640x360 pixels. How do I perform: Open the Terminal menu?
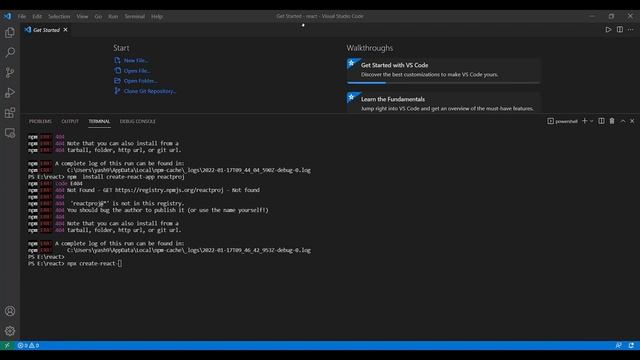[x=135, y=16]
